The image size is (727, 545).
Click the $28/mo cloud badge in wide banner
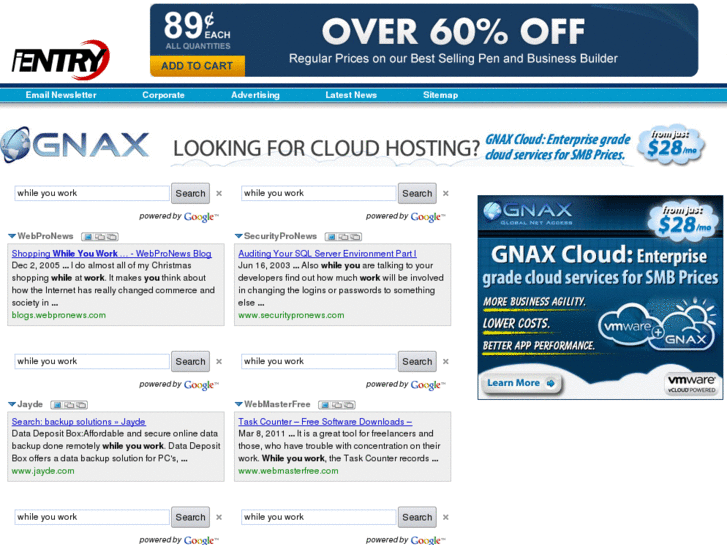pos(671,146)
